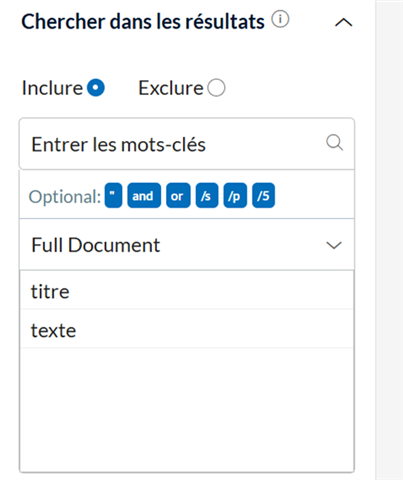Open the Full Document dropdown
The image size is (403, 480).
coord(187,245)
